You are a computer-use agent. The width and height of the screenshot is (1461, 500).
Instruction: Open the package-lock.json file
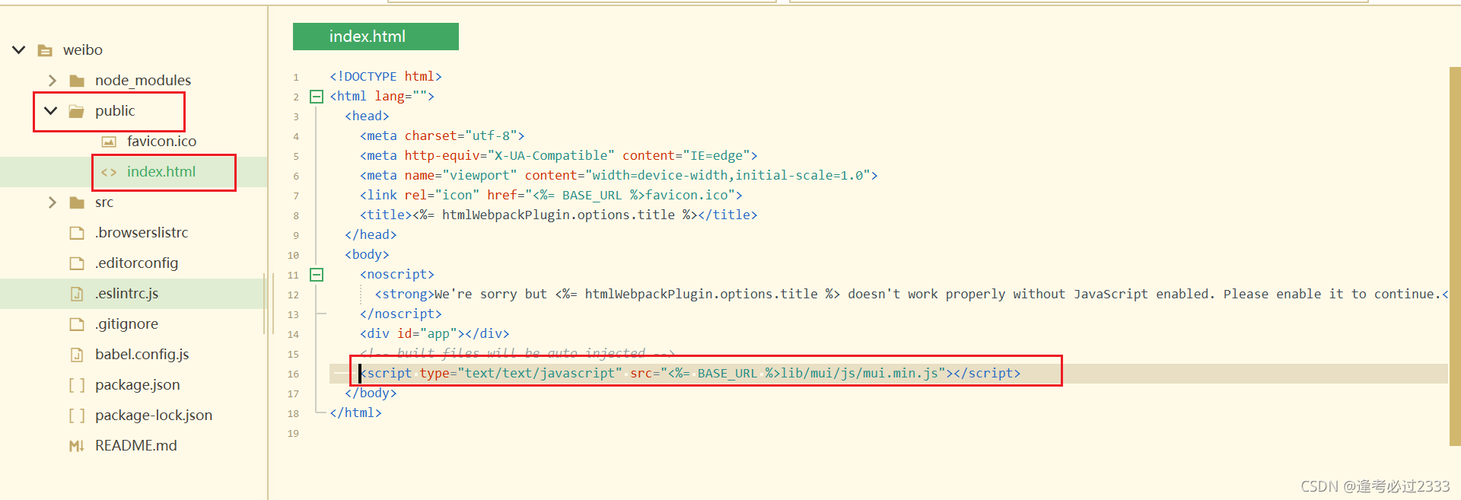(154, 415)
